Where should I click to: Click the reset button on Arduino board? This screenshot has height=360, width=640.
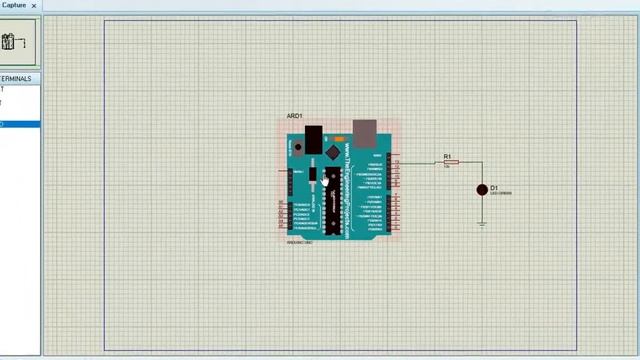(298, 147)
